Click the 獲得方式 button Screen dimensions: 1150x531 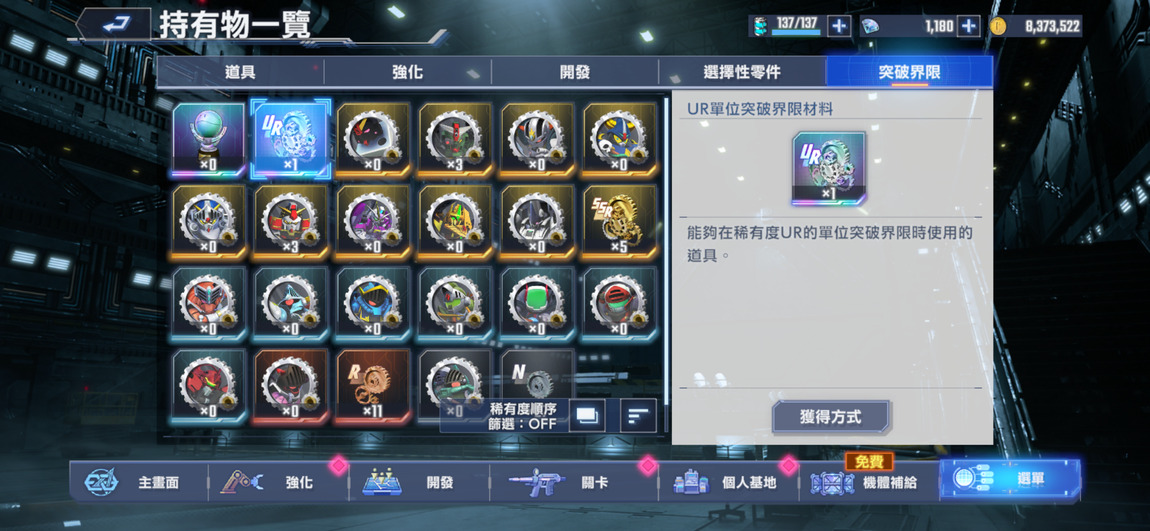coord(831,417)
